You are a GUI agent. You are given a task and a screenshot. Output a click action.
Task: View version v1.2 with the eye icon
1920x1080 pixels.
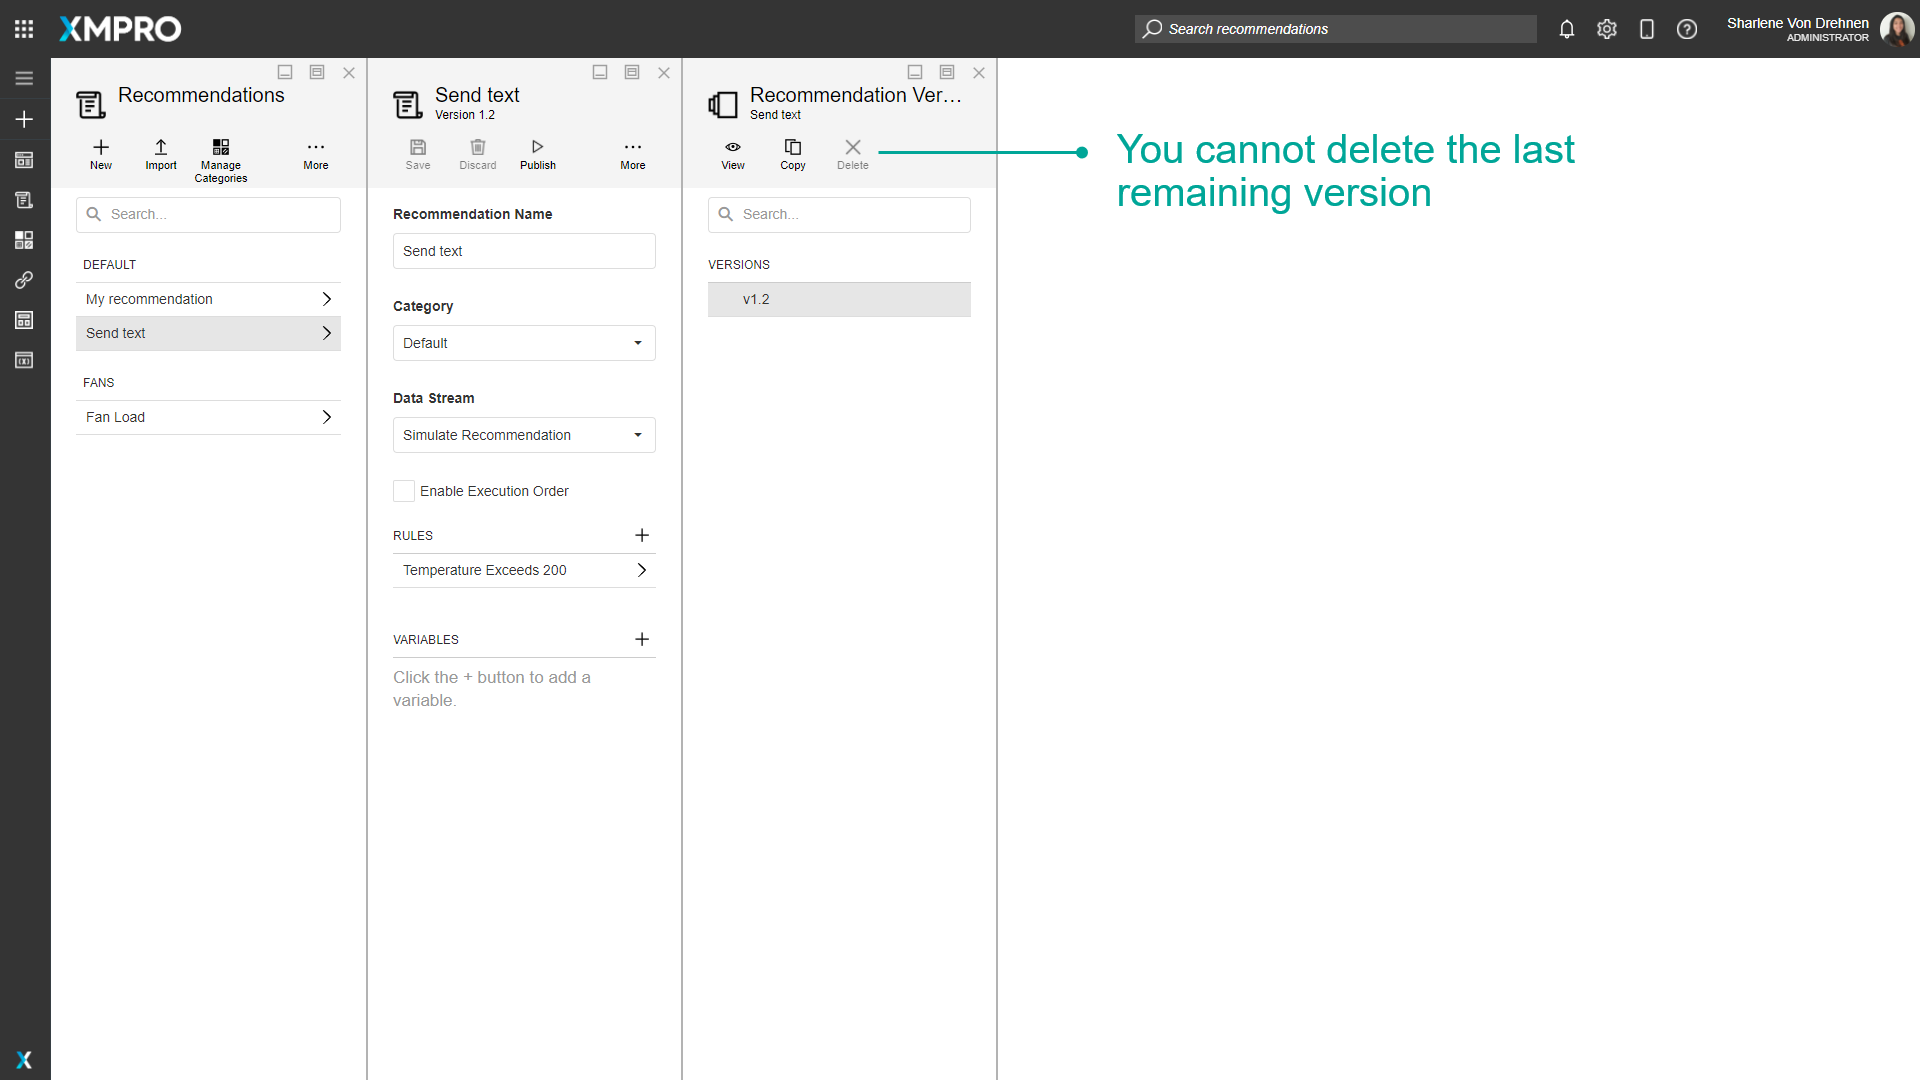[x=732, y=153]
